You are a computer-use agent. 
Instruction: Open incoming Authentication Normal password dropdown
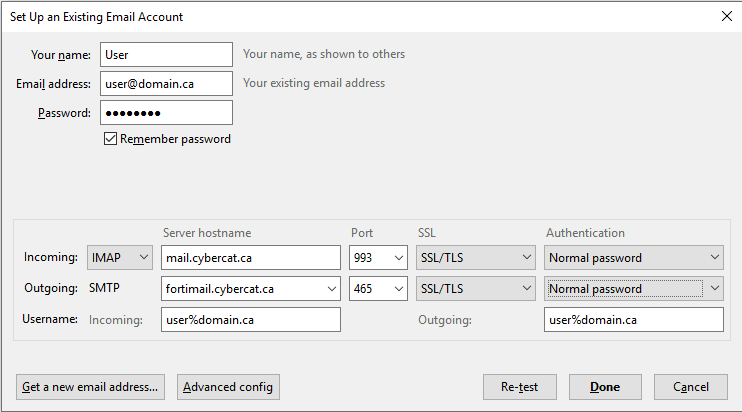pos(634,258)
